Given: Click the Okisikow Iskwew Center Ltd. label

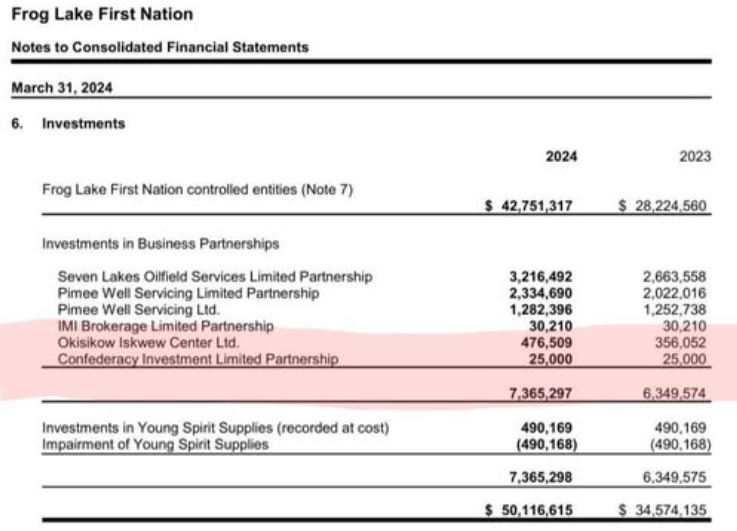Looking at the screenshot, I should 149,343.
